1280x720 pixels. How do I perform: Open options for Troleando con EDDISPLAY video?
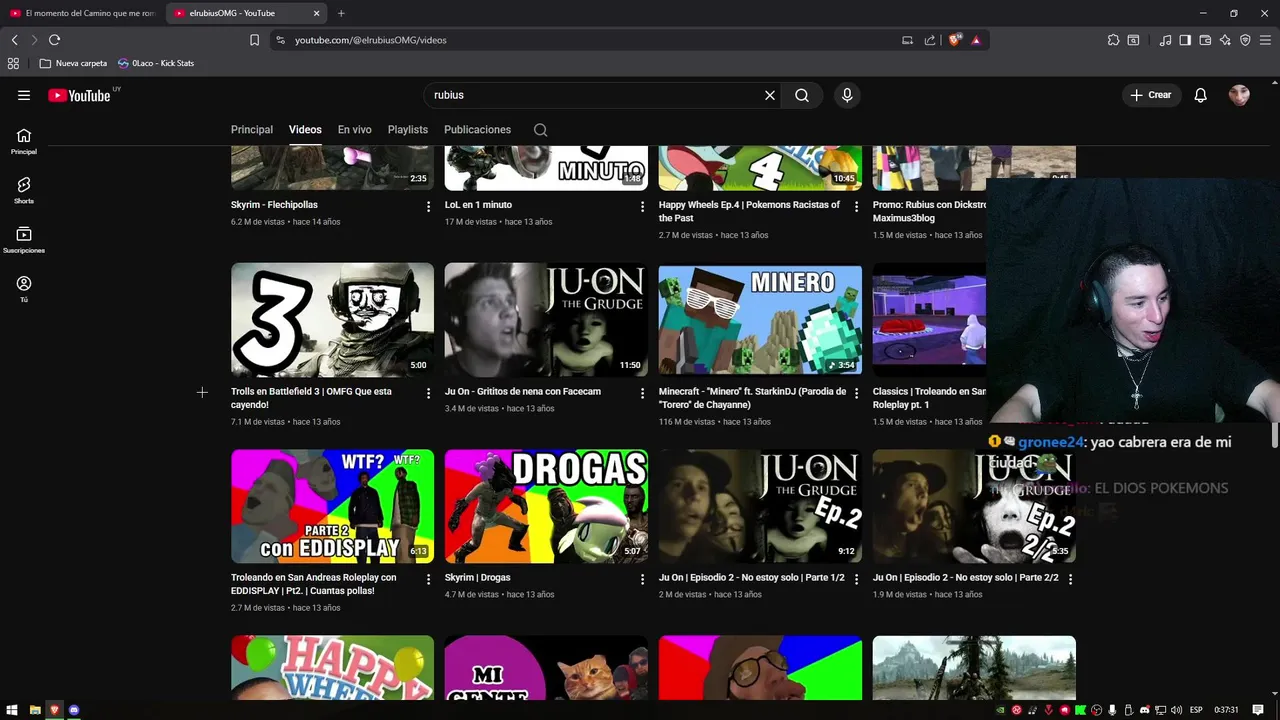click(429, 579)
